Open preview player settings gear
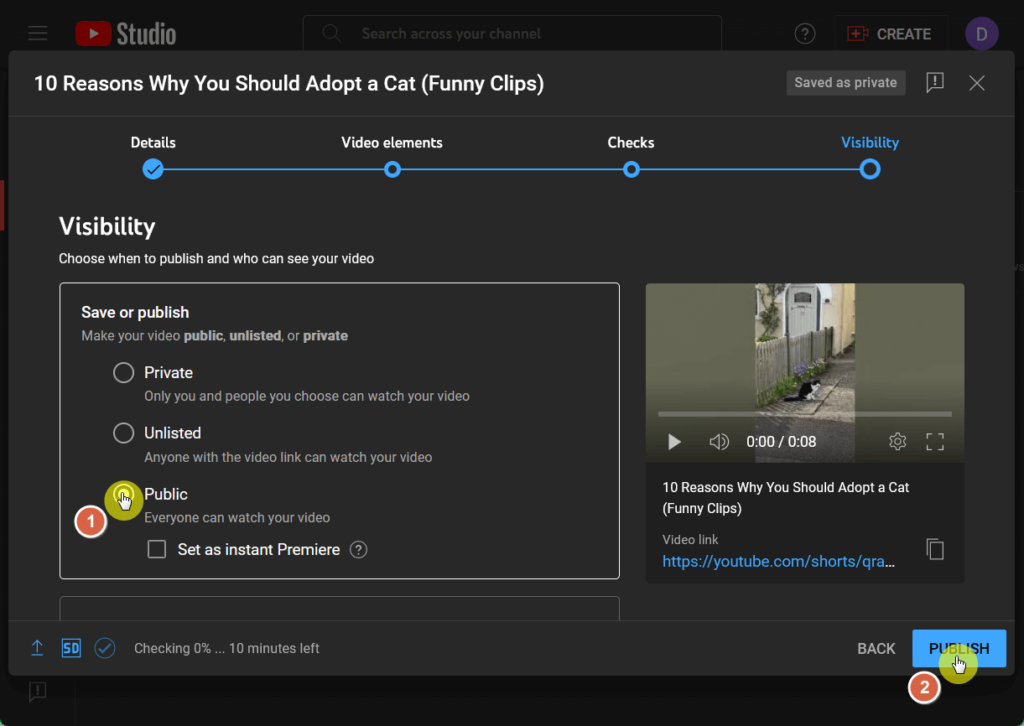Viewport: 1024px width, 726px height. (x=897, y=442)
